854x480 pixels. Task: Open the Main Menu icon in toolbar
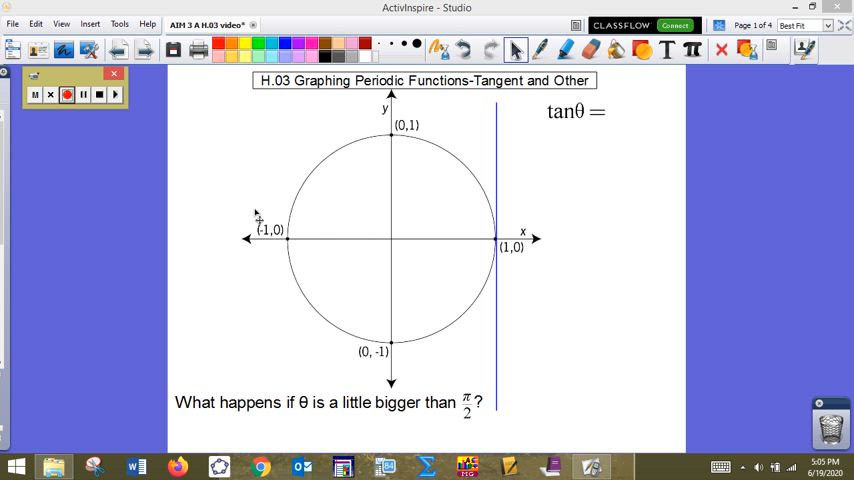click(13, 50)
